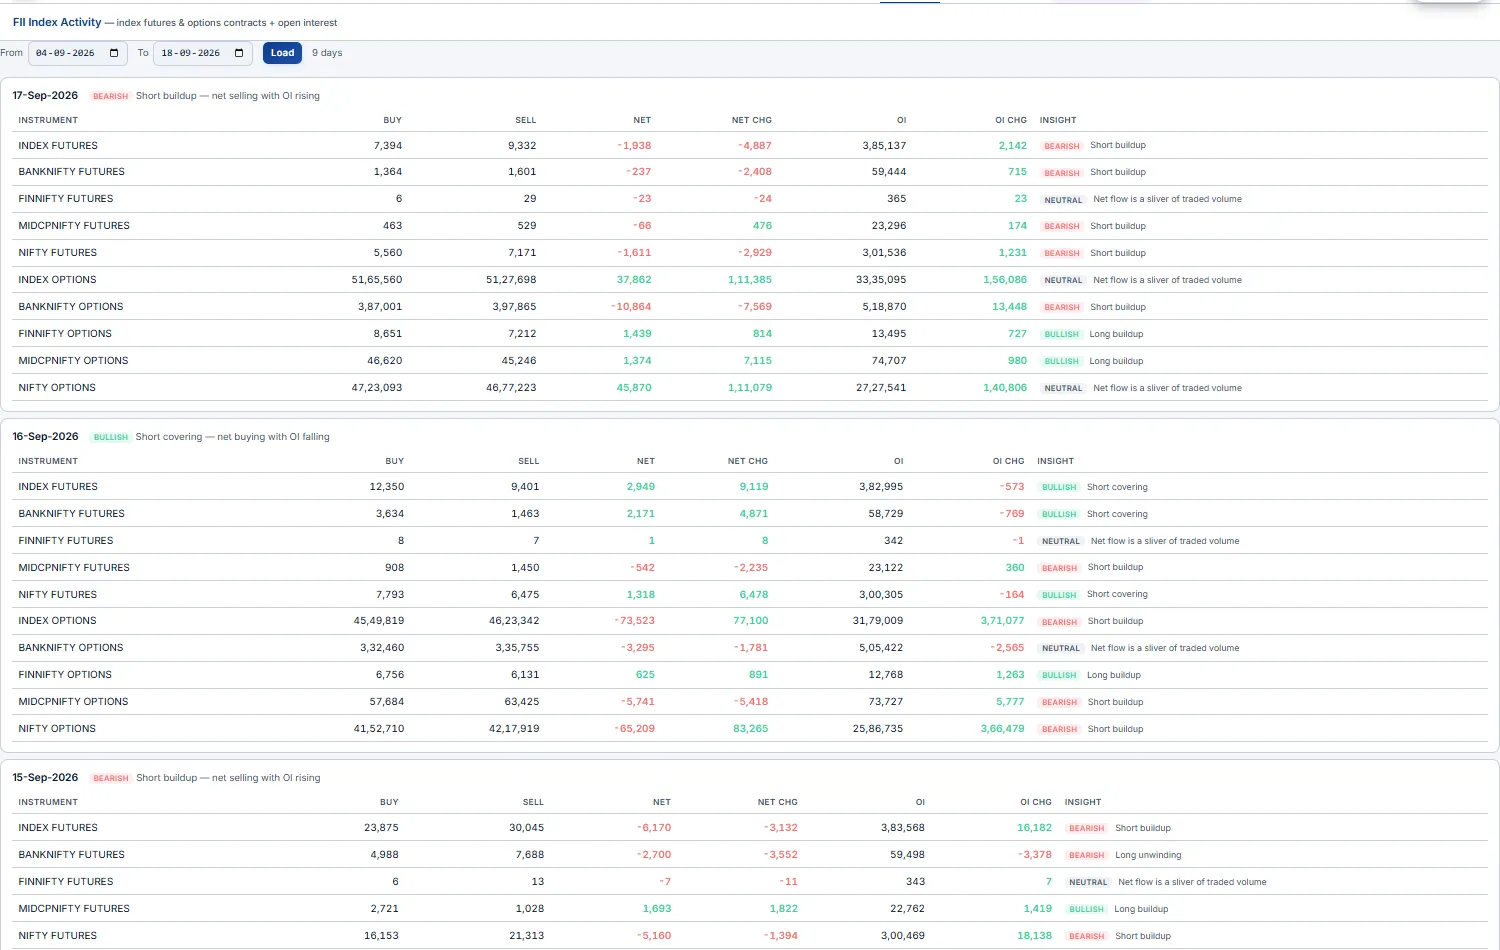Select the 17-Sep-2026 date heading
The width and height of the screenshot is (1500, 950).
(x=45, y=96)
